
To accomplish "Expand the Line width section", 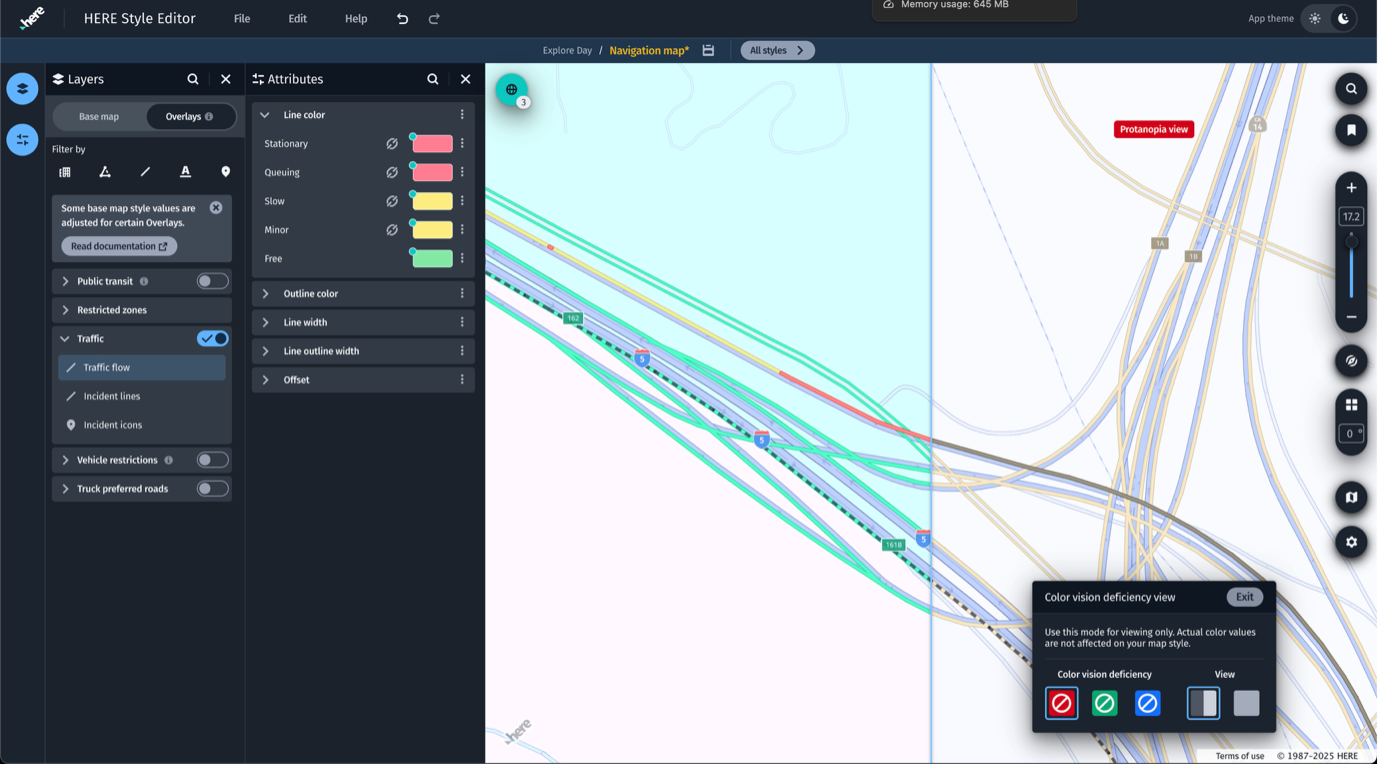I will [x=266, y=323].
